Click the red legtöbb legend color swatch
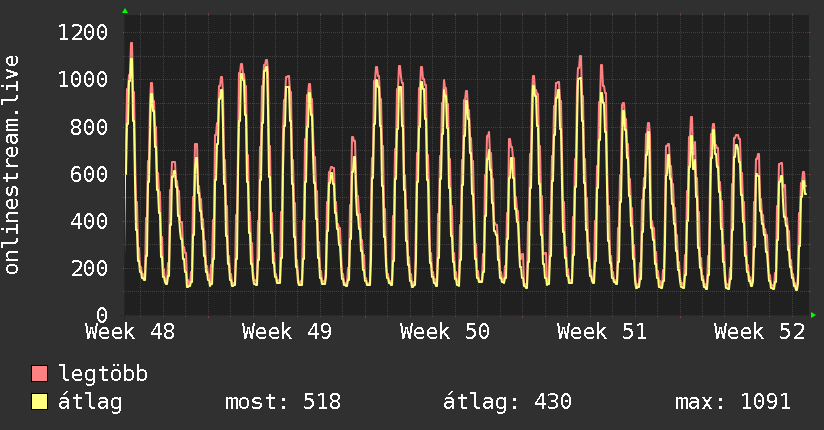824x430 pixels. coord(40,374)
